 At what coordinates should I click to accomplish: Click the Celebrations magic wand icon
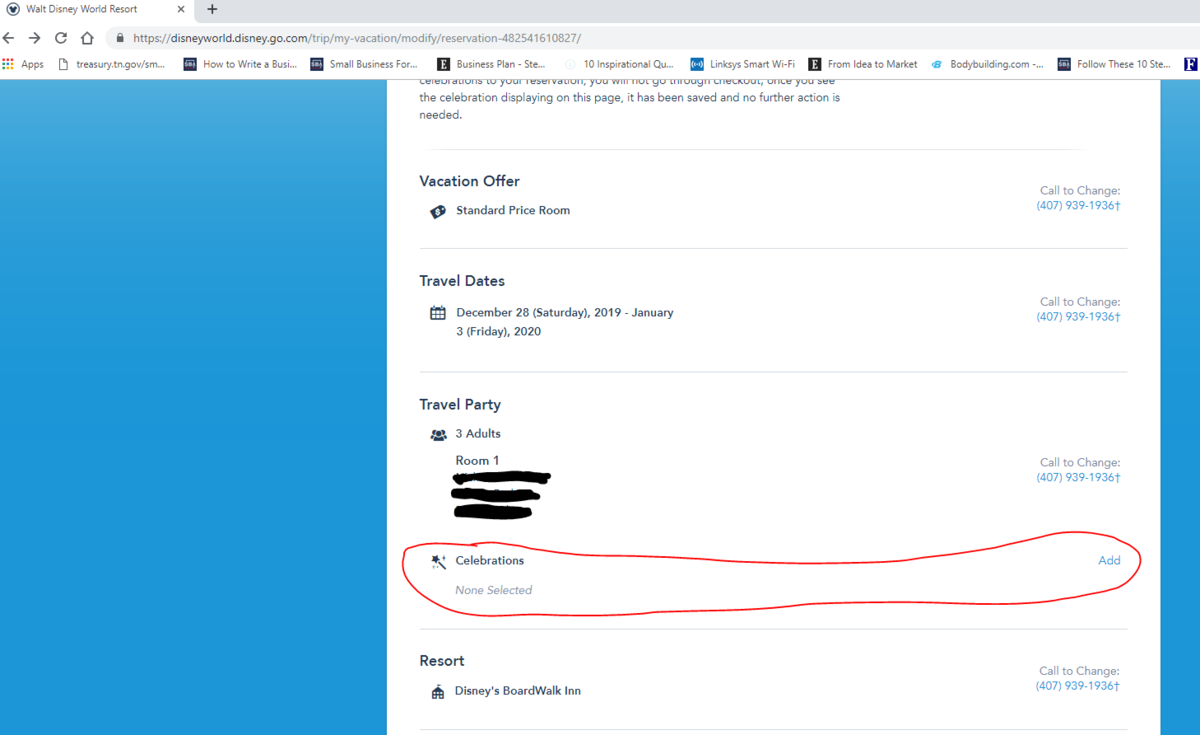click(x=438, y=562)
